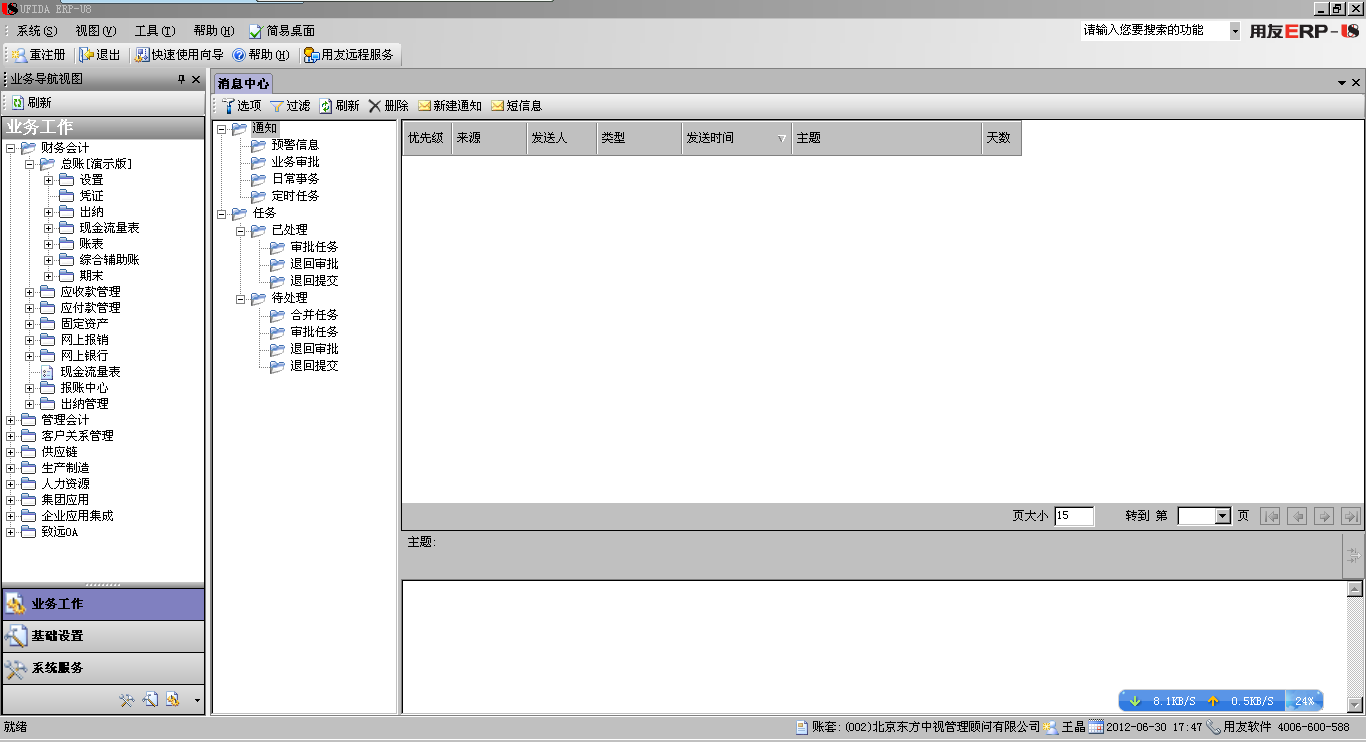Go to the next page of messages
Screen dimensions: 1366x742
pyautogui.click(x=1324, y=516)
